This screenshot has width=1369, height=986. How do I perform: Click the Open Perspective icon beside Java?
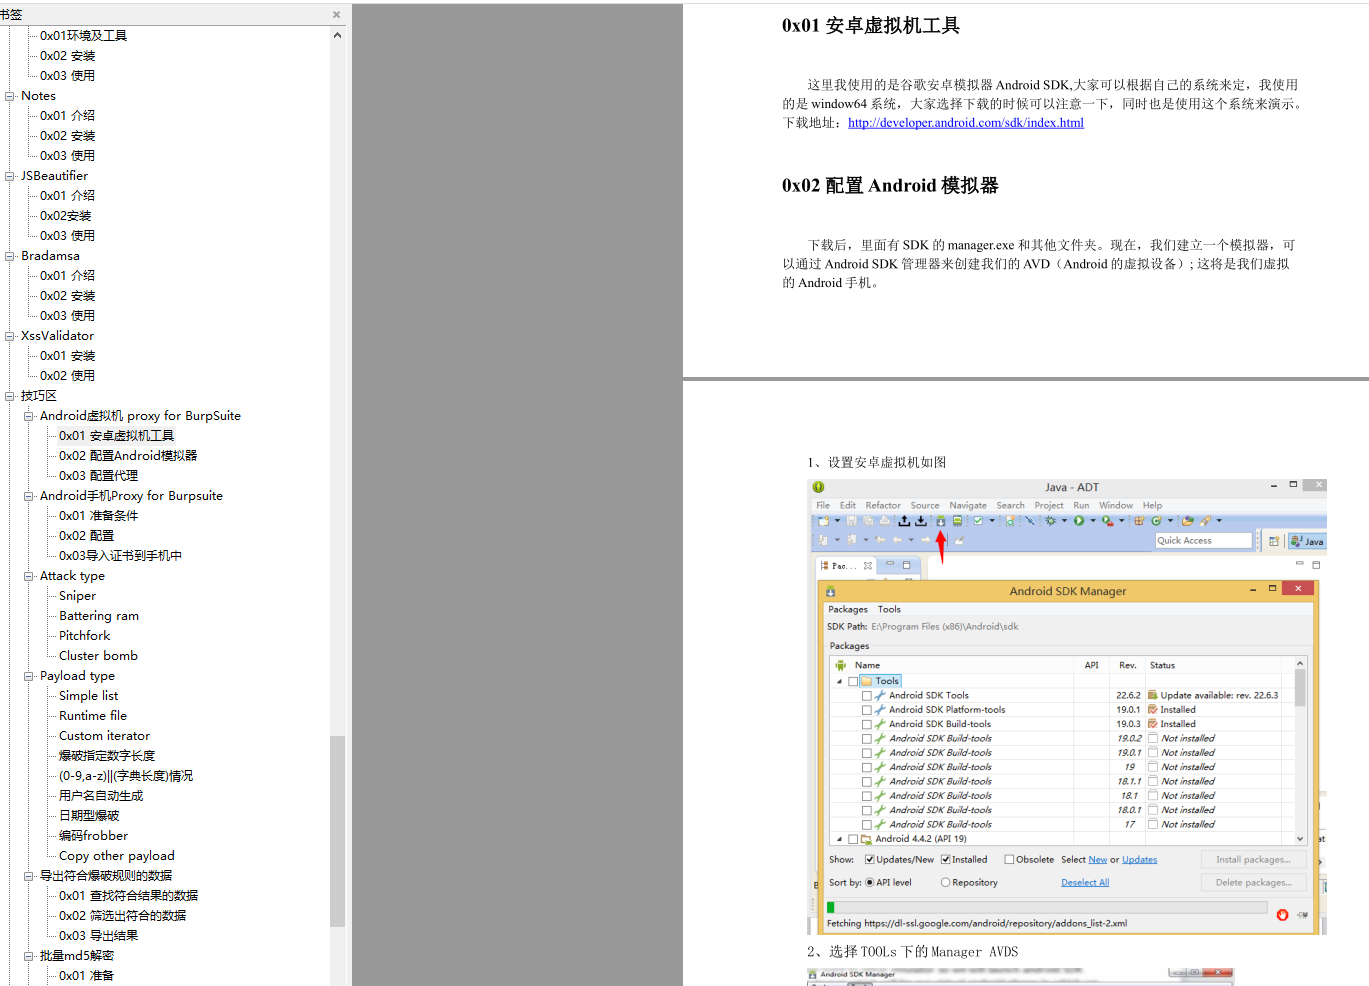click(1274, 541)
